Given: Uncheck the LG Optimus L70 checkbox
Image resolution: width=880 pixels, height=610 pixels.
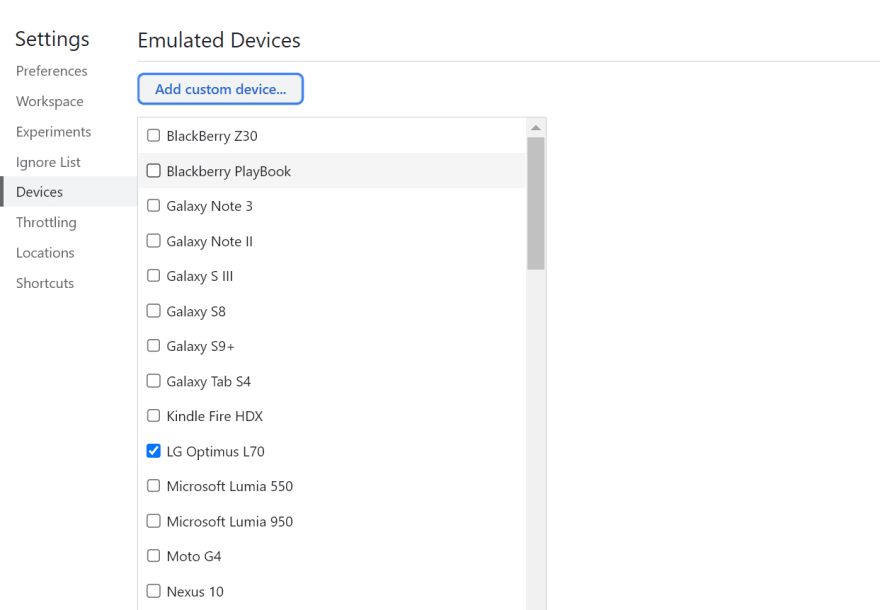Looking at the screenshot, I should (153, 451).
